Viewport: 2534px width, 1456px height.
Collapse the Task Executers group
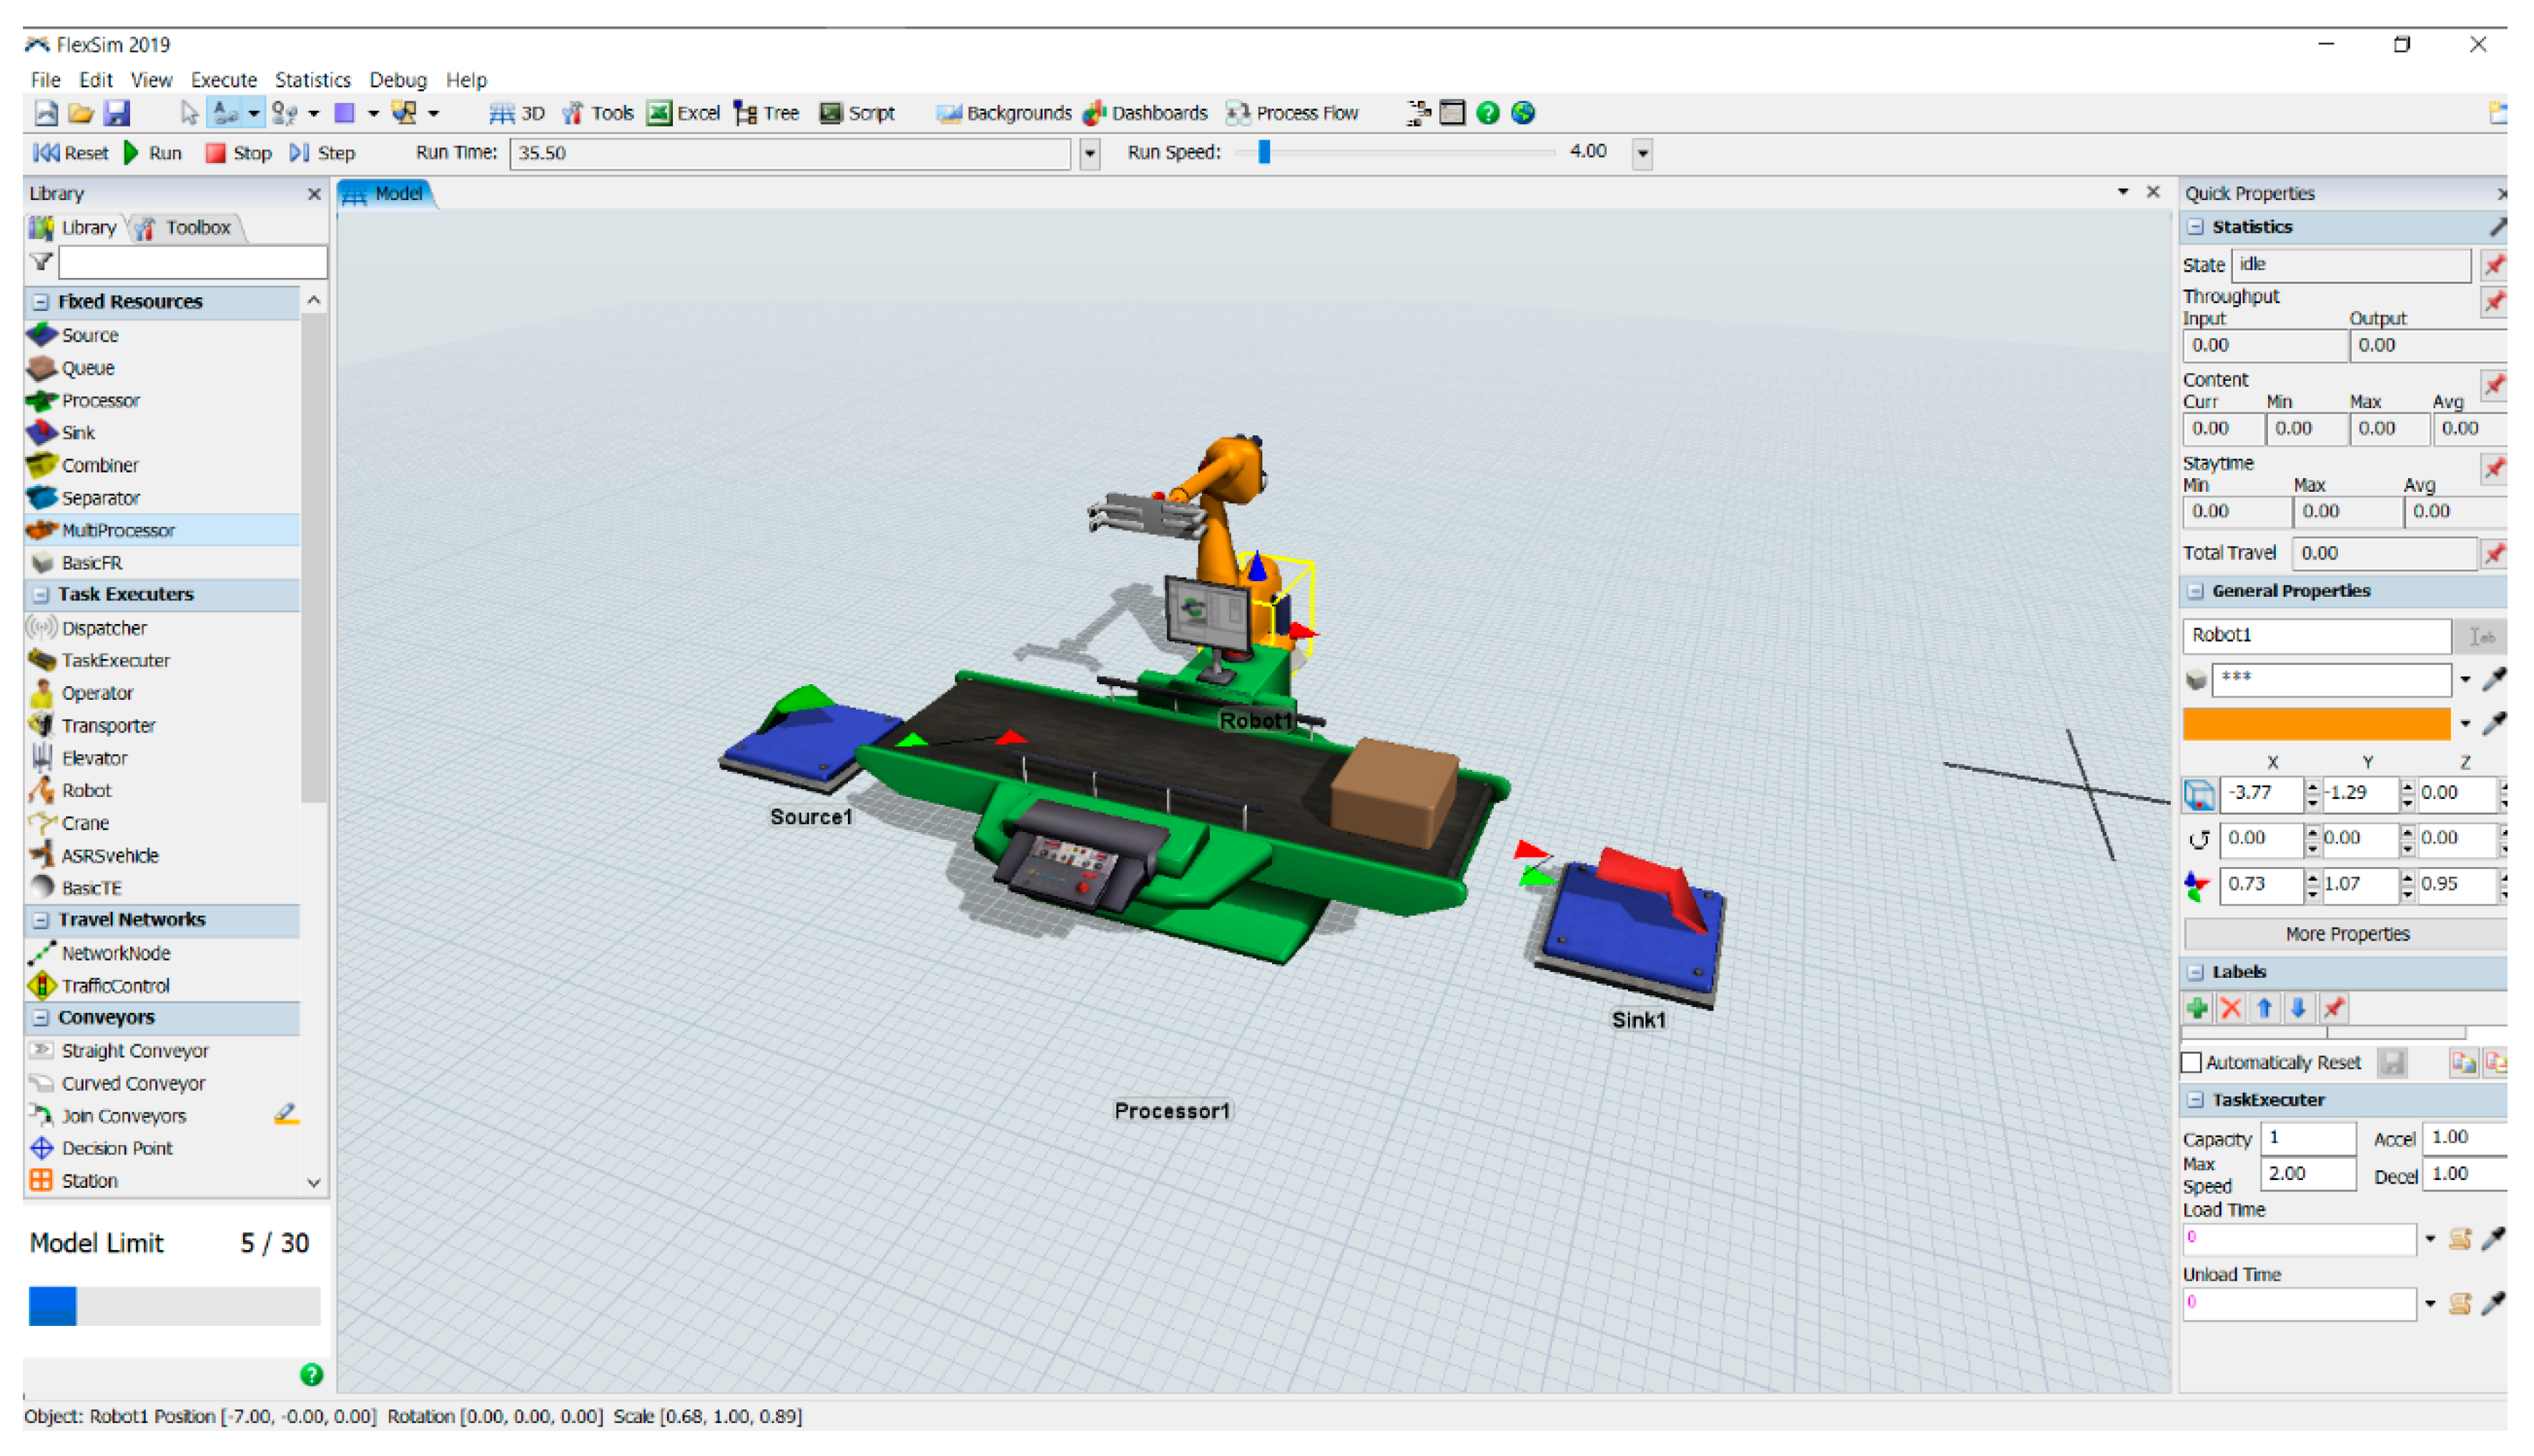point(41,595)
